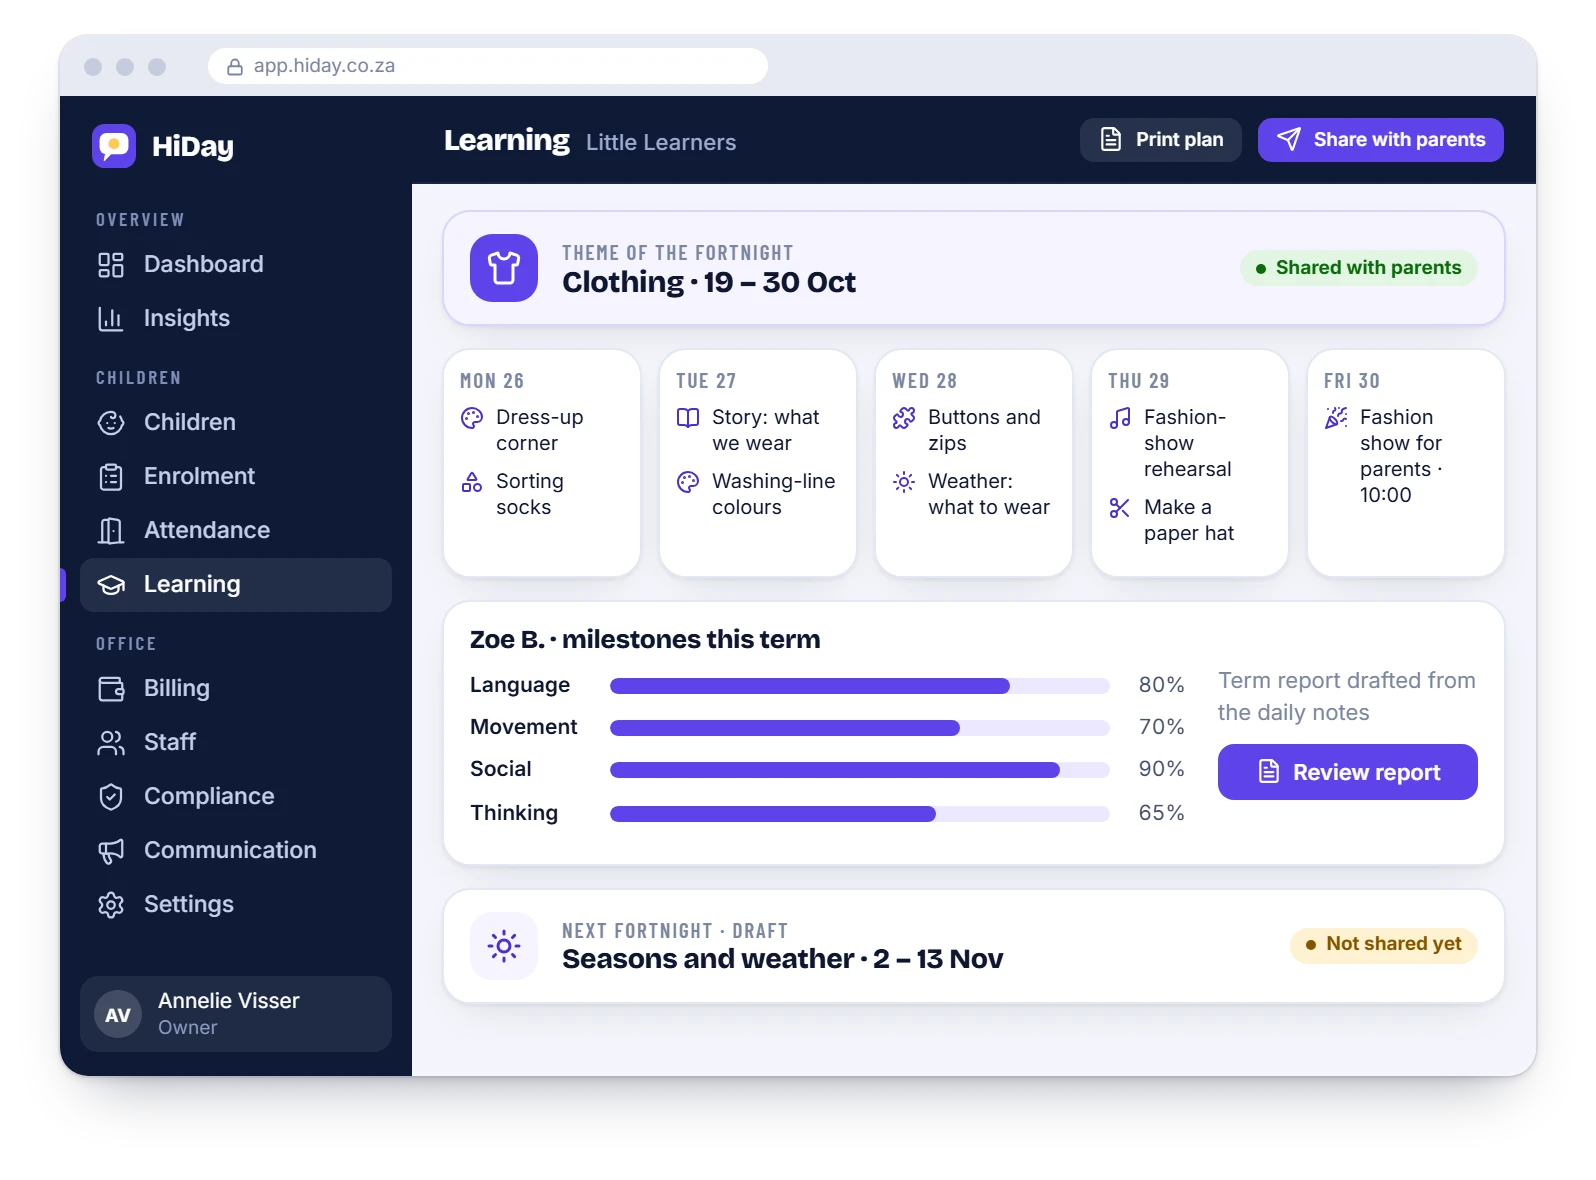Click the palette icon next to Dress-up corner
This screenshot has width=1596, height=1180.
[472, 418]
